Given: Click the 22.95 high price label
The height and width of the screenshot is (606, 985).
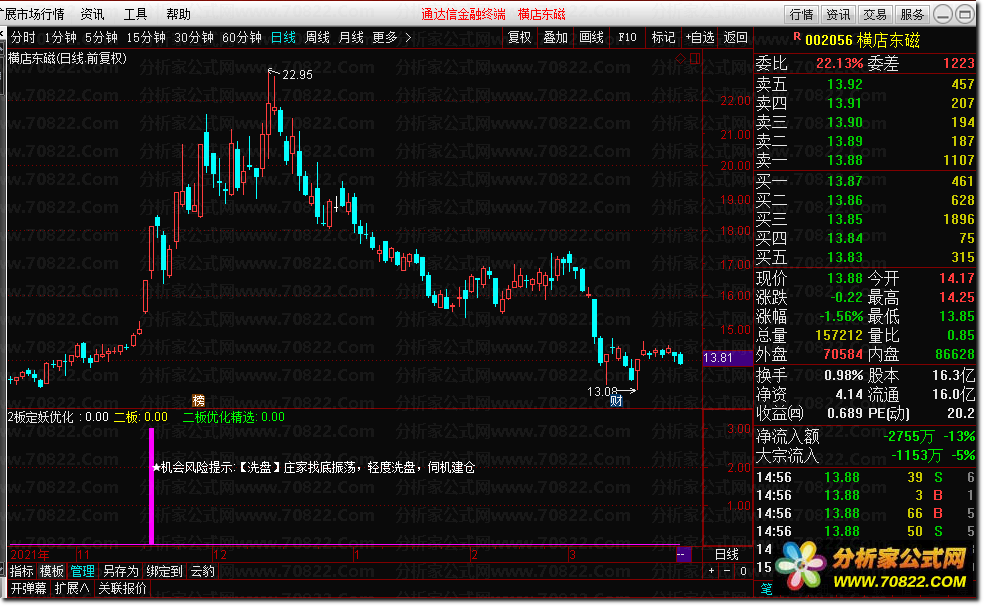Looking at the screenshot, I should click(297, 75).
